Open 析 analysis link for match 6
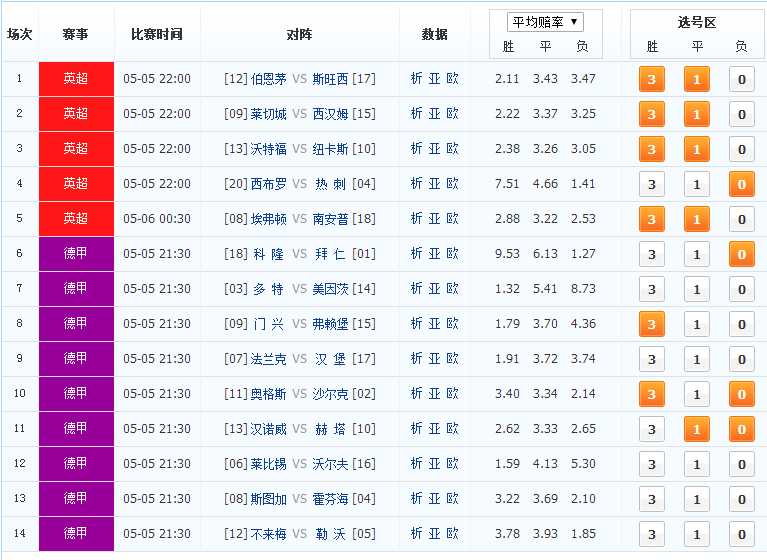Image resolution: width=767 pixels, height=560 pixels. (x=416, y=254)
